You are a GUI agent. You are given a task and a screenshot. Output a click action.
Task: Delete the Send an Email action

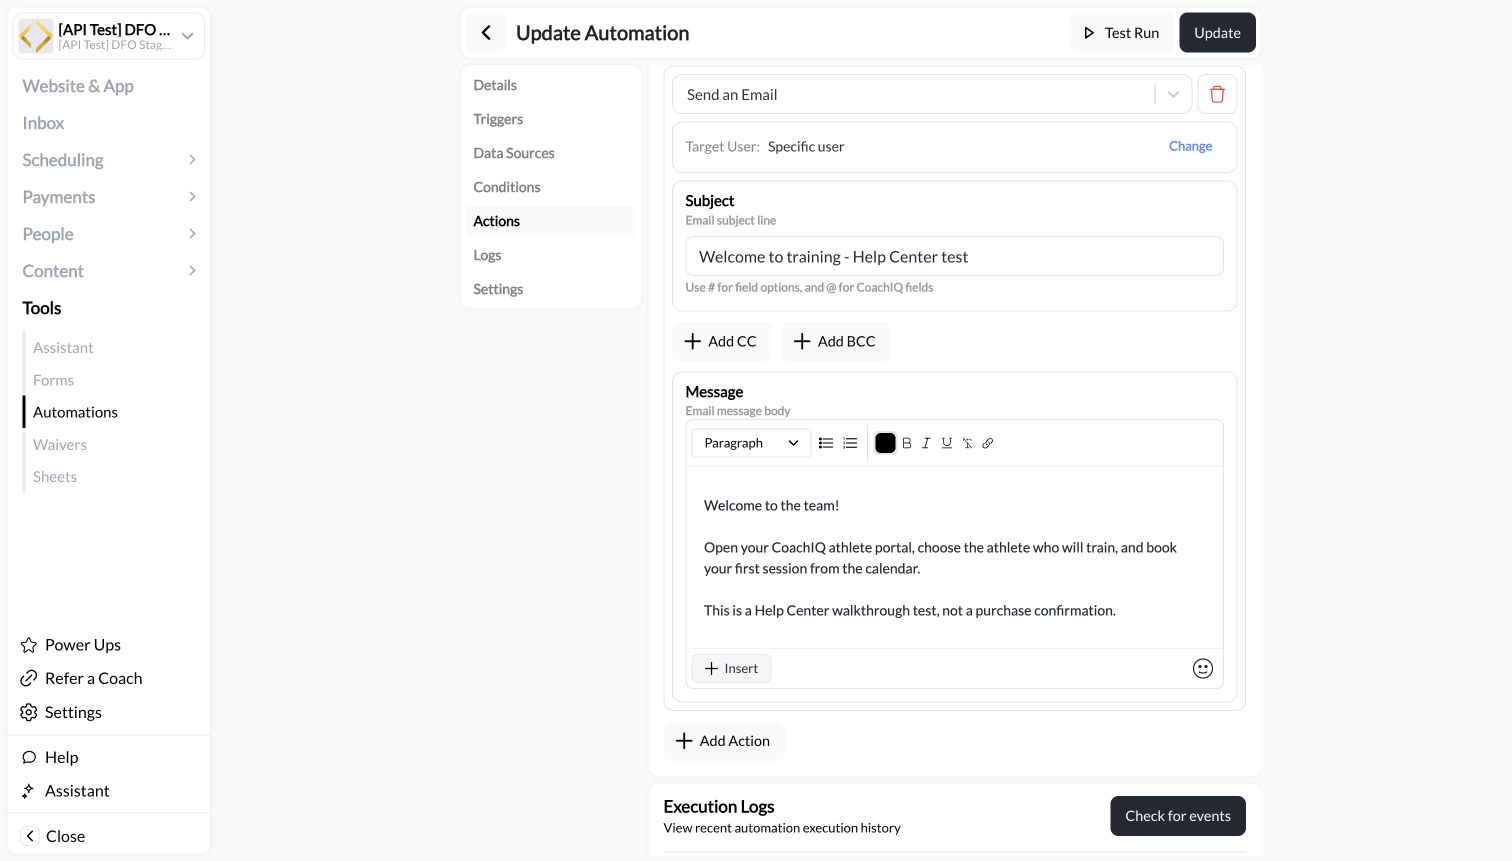tap(1217, 94)
